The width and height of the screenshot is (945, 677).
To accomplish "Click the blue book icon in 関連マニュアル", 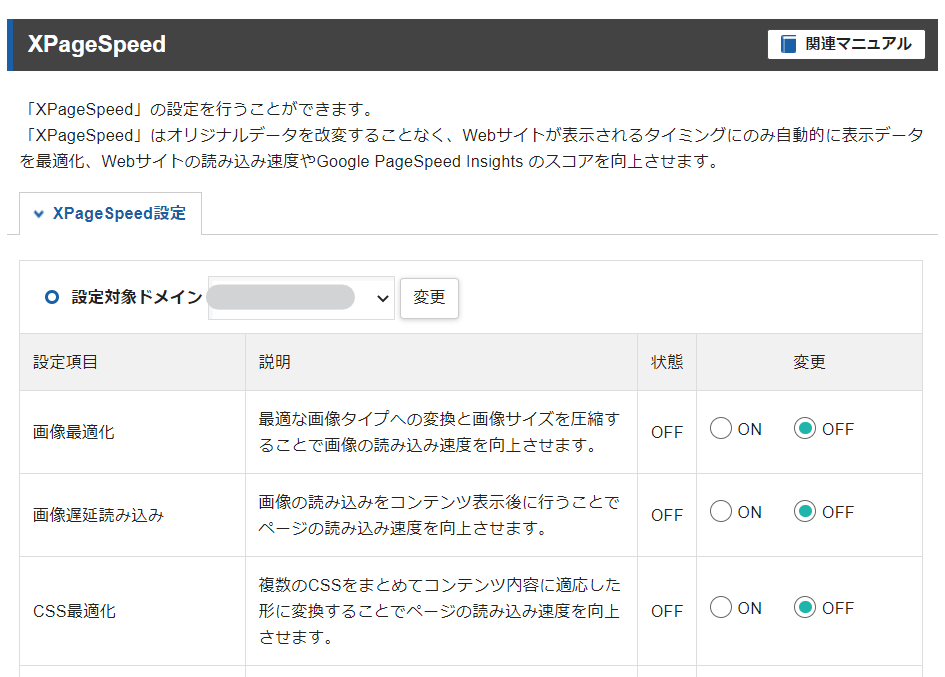I will [788, 44].
